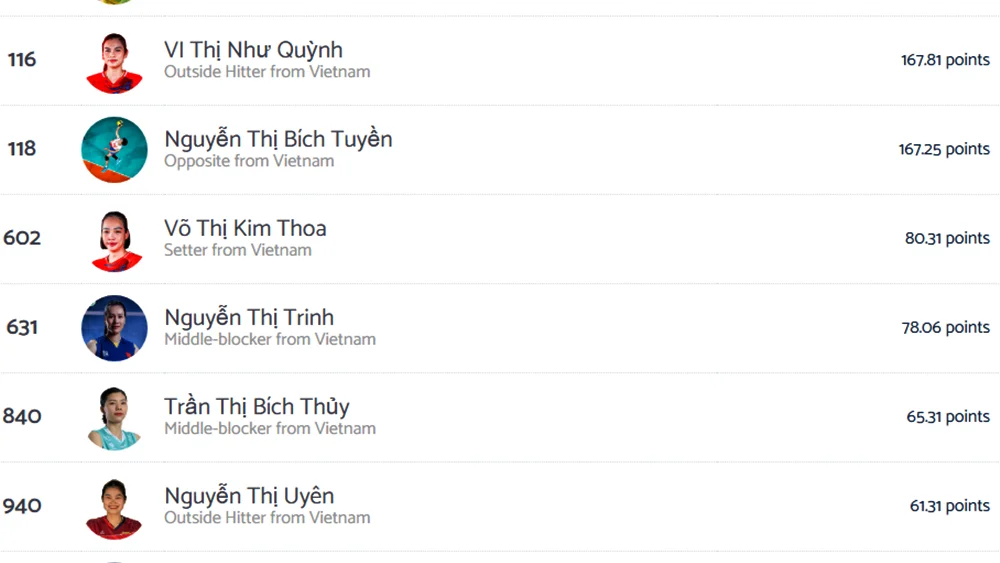Select rank number 602
This screenshot has width=1000, height=563.
[22, 238]
